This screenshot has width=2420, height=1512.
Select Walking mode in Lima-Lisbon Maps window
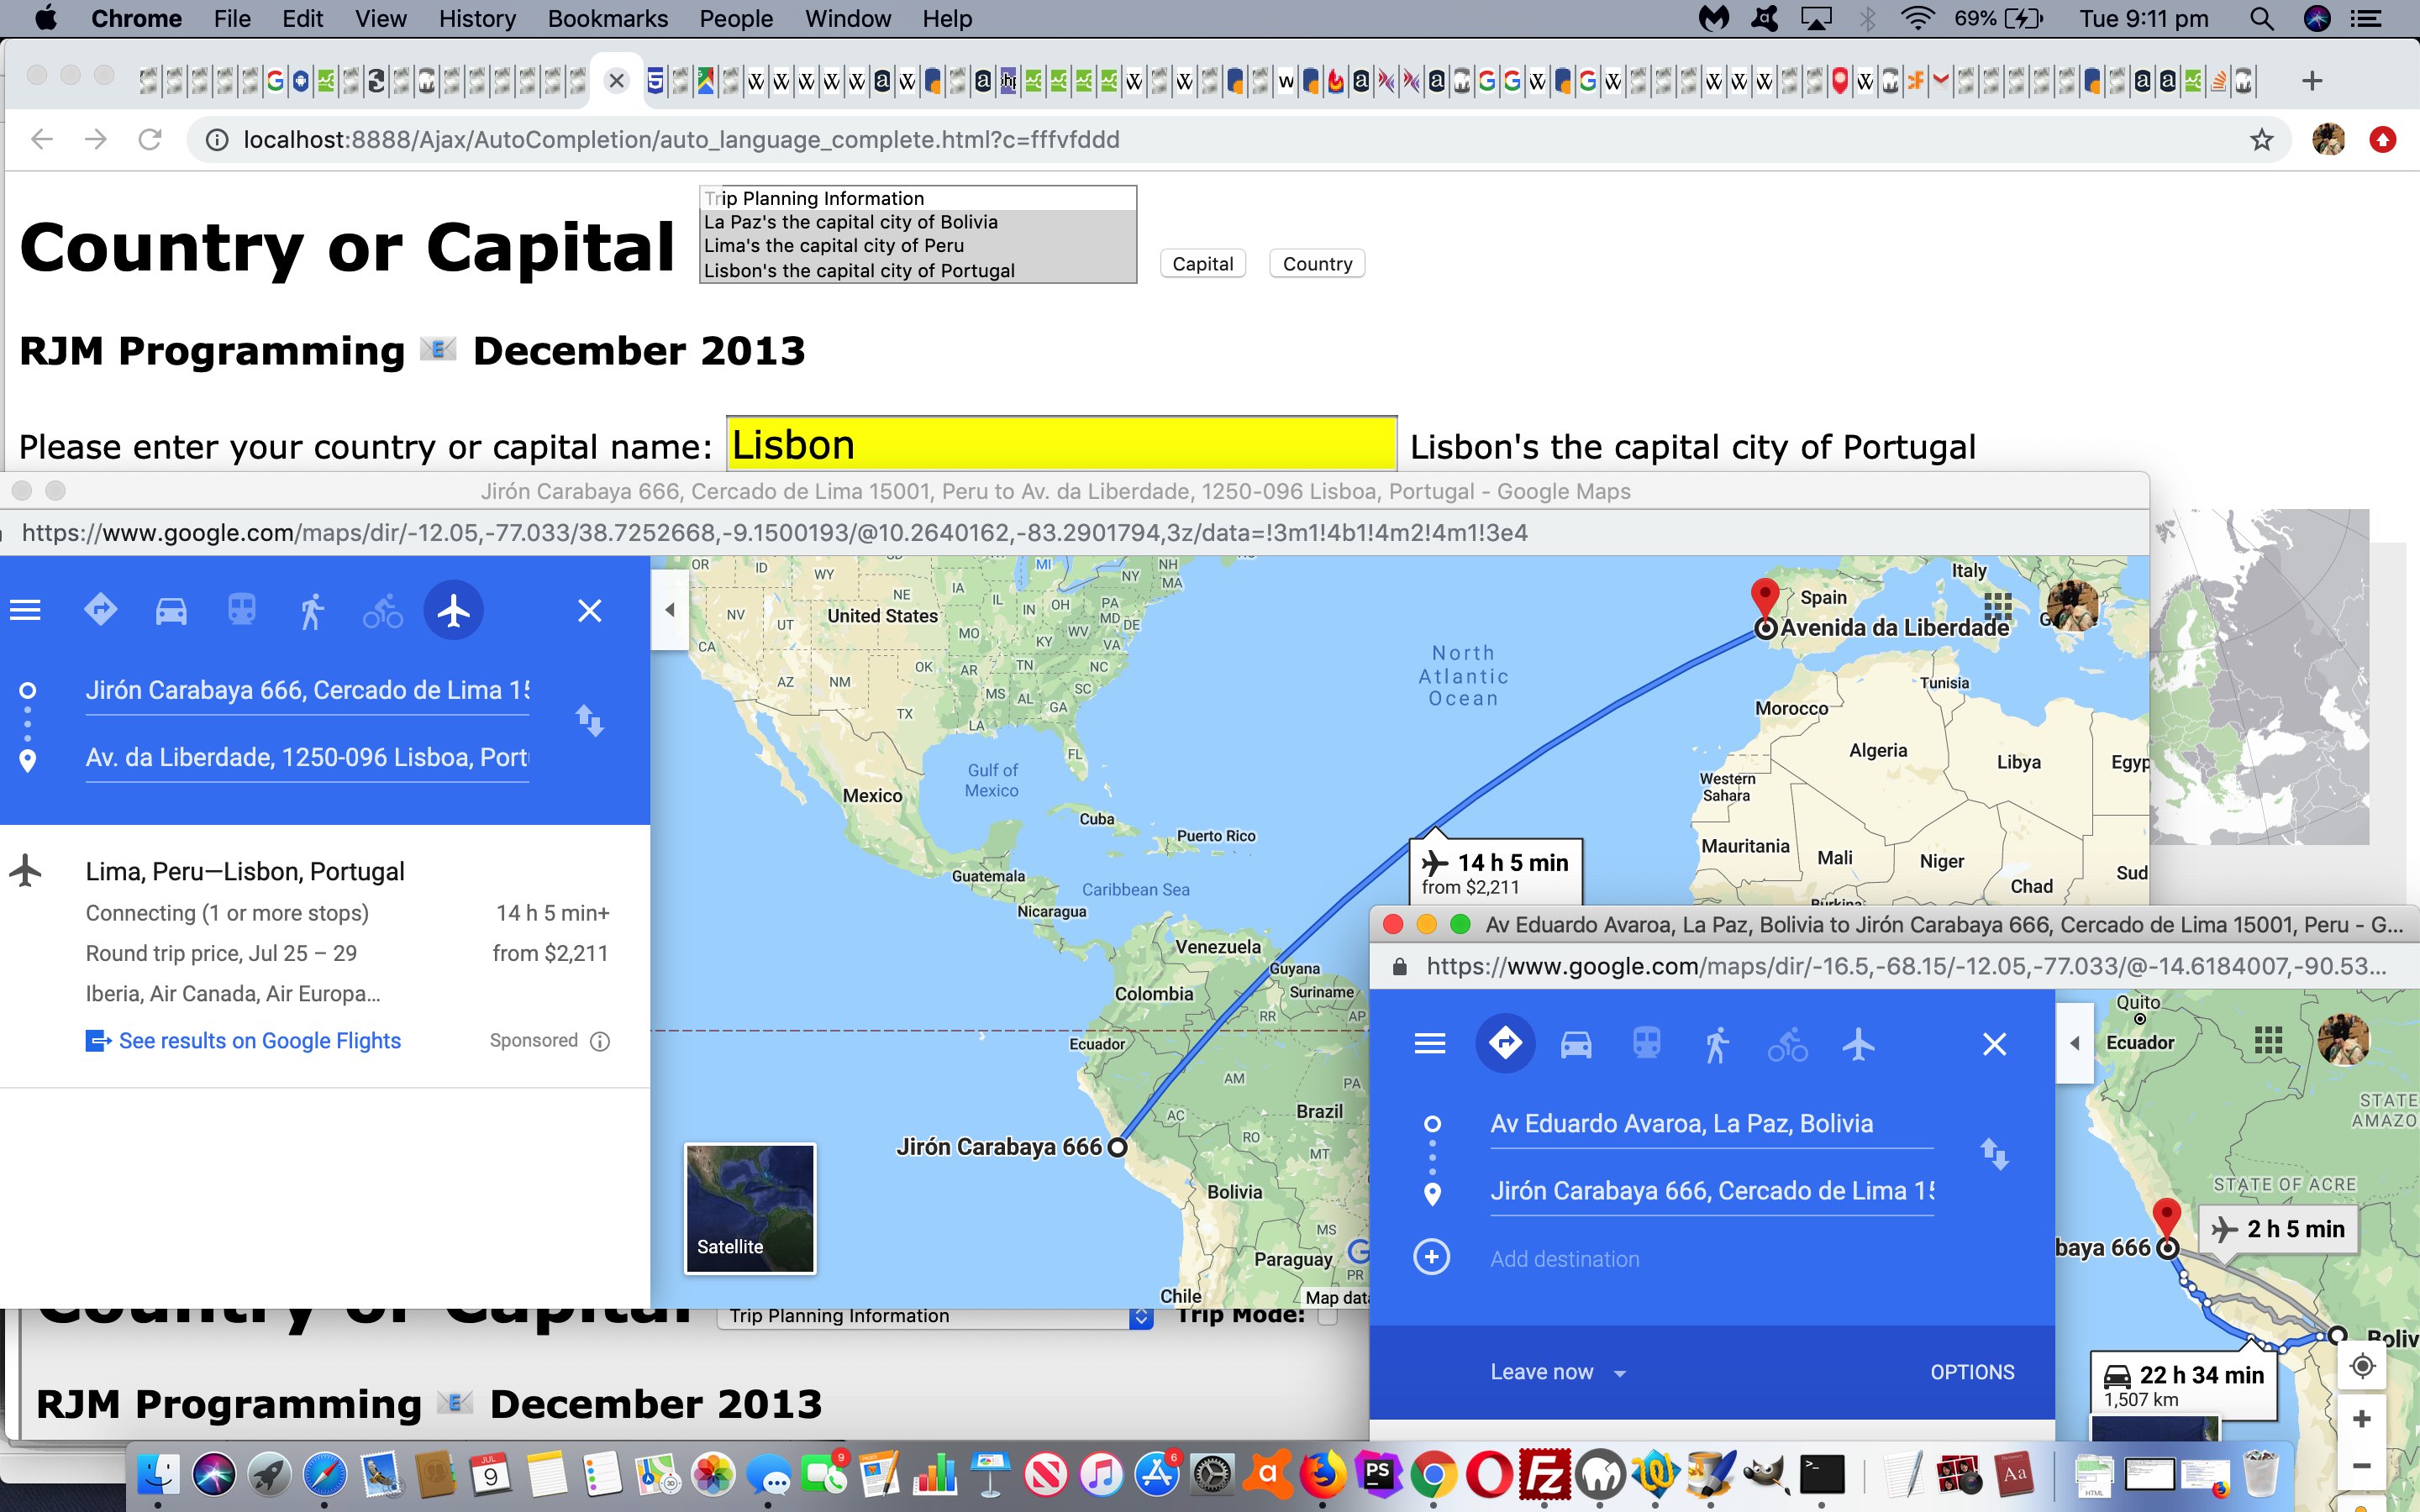(312, 610)
